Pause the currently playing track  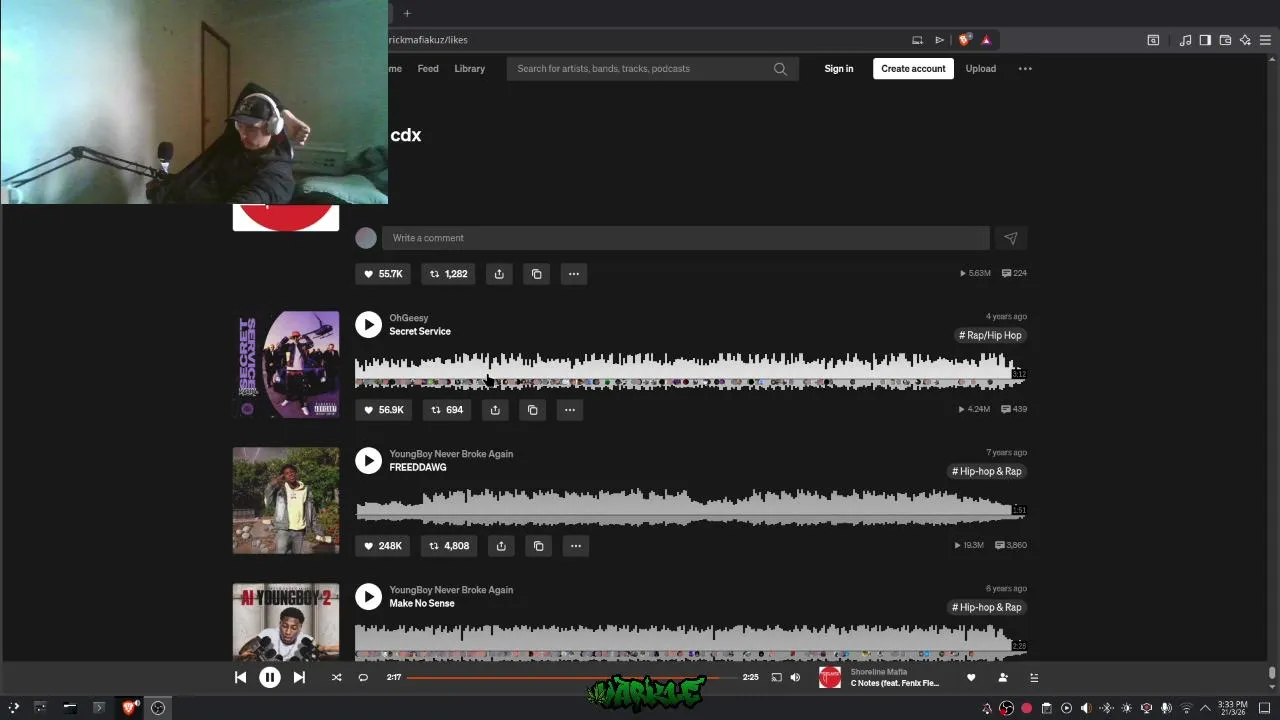(x=270, y=677)
